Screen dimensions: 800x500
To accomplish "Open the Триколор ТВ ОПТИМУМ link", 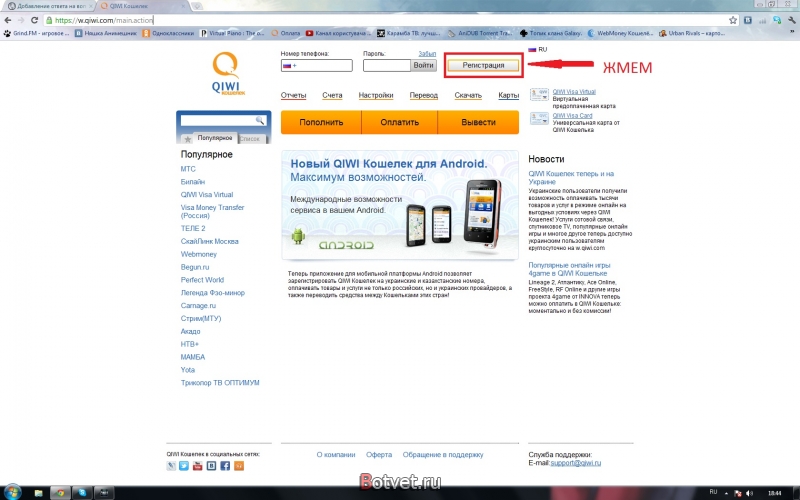I will (220, 383).
